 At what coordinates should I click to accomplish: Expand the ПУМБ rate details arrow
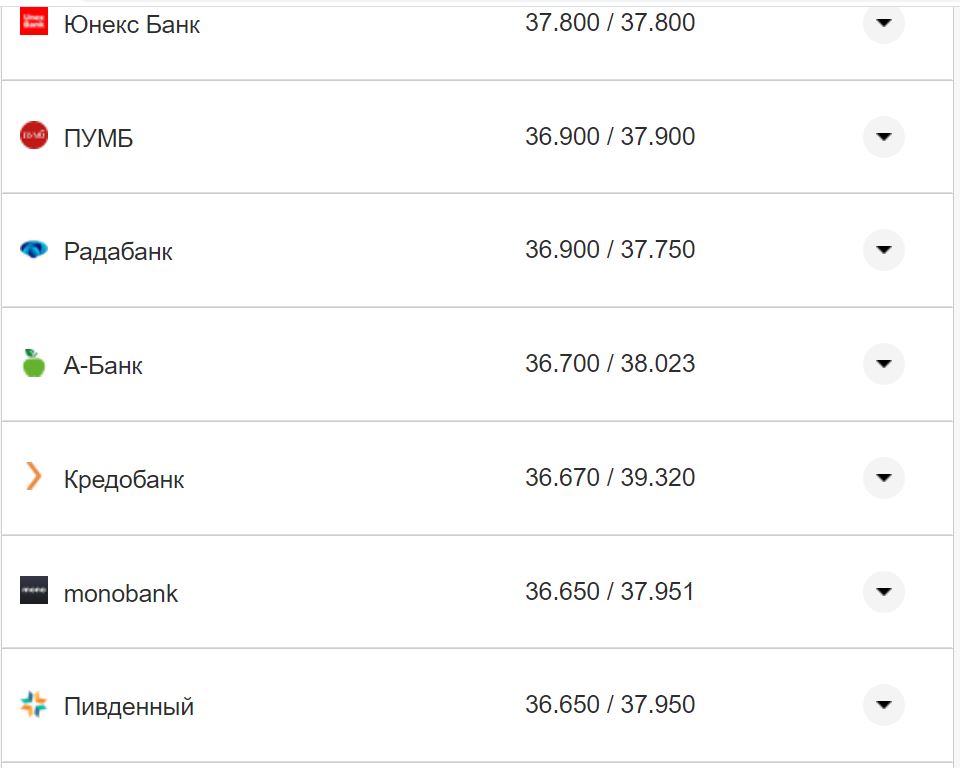(883, 136)
